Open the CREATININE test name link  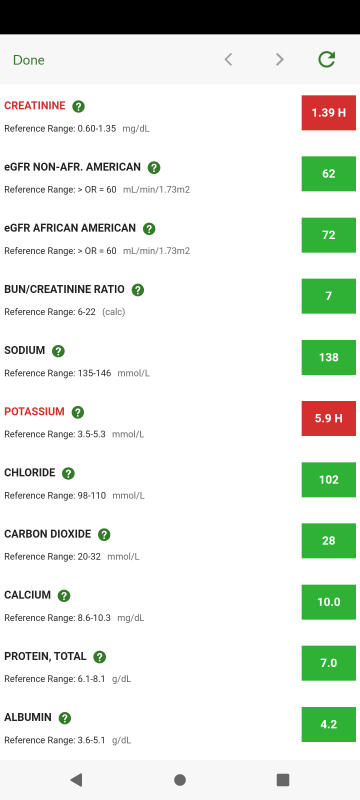(35, 106)
